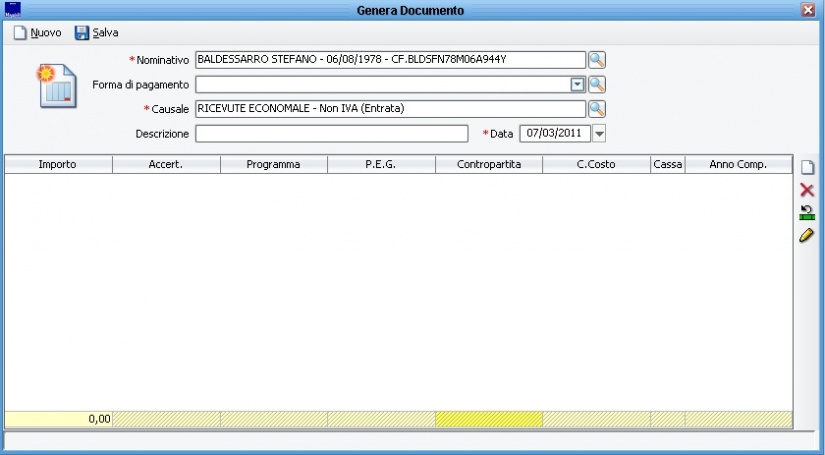The image size is (825, 455).
Task: Click the green undo arrow side icon
Action: pyautogui.click(x=807, y=212)
